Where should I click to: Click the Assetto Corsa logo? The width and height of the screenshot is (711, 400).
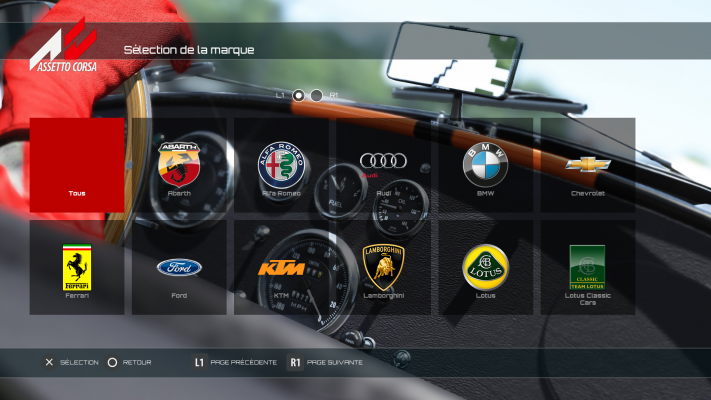63,45
